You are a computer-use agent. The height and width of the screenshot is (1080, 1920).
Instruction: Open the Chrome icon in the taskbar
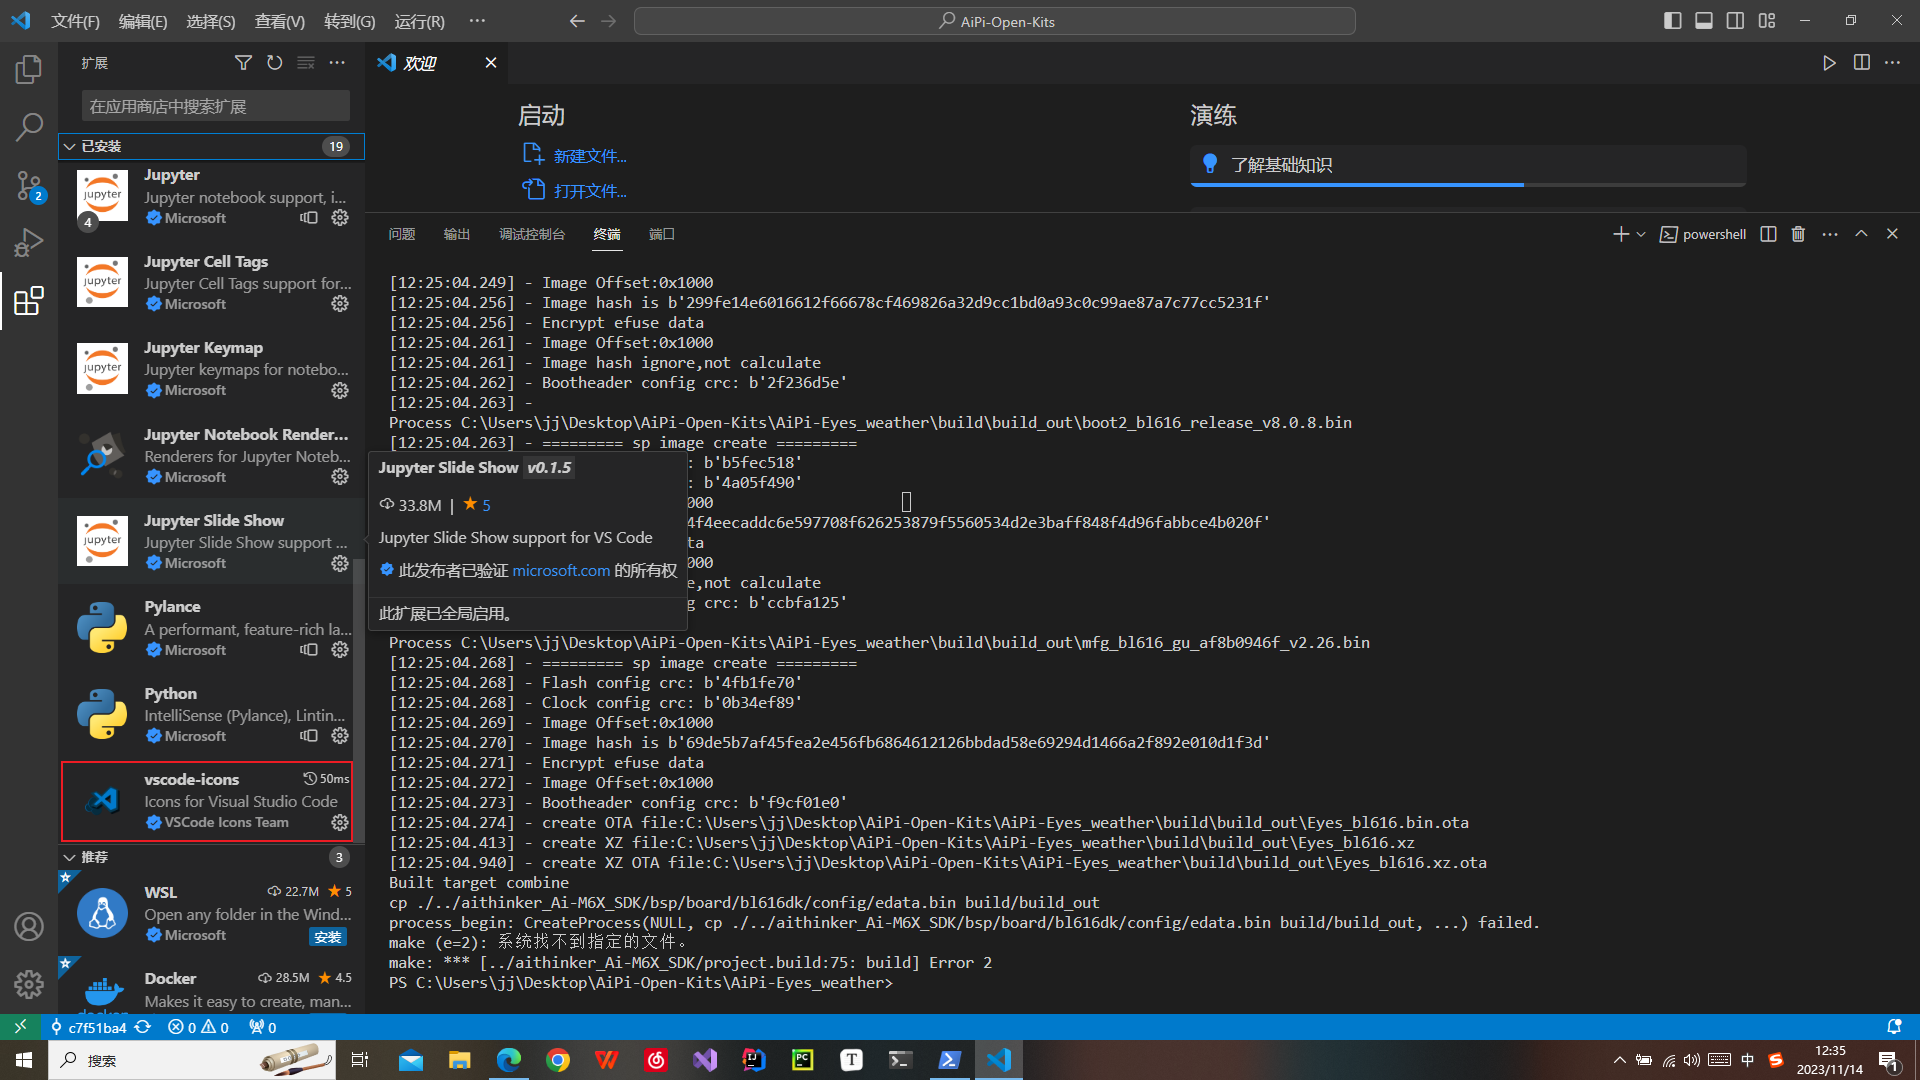[x=558, y=1060]
